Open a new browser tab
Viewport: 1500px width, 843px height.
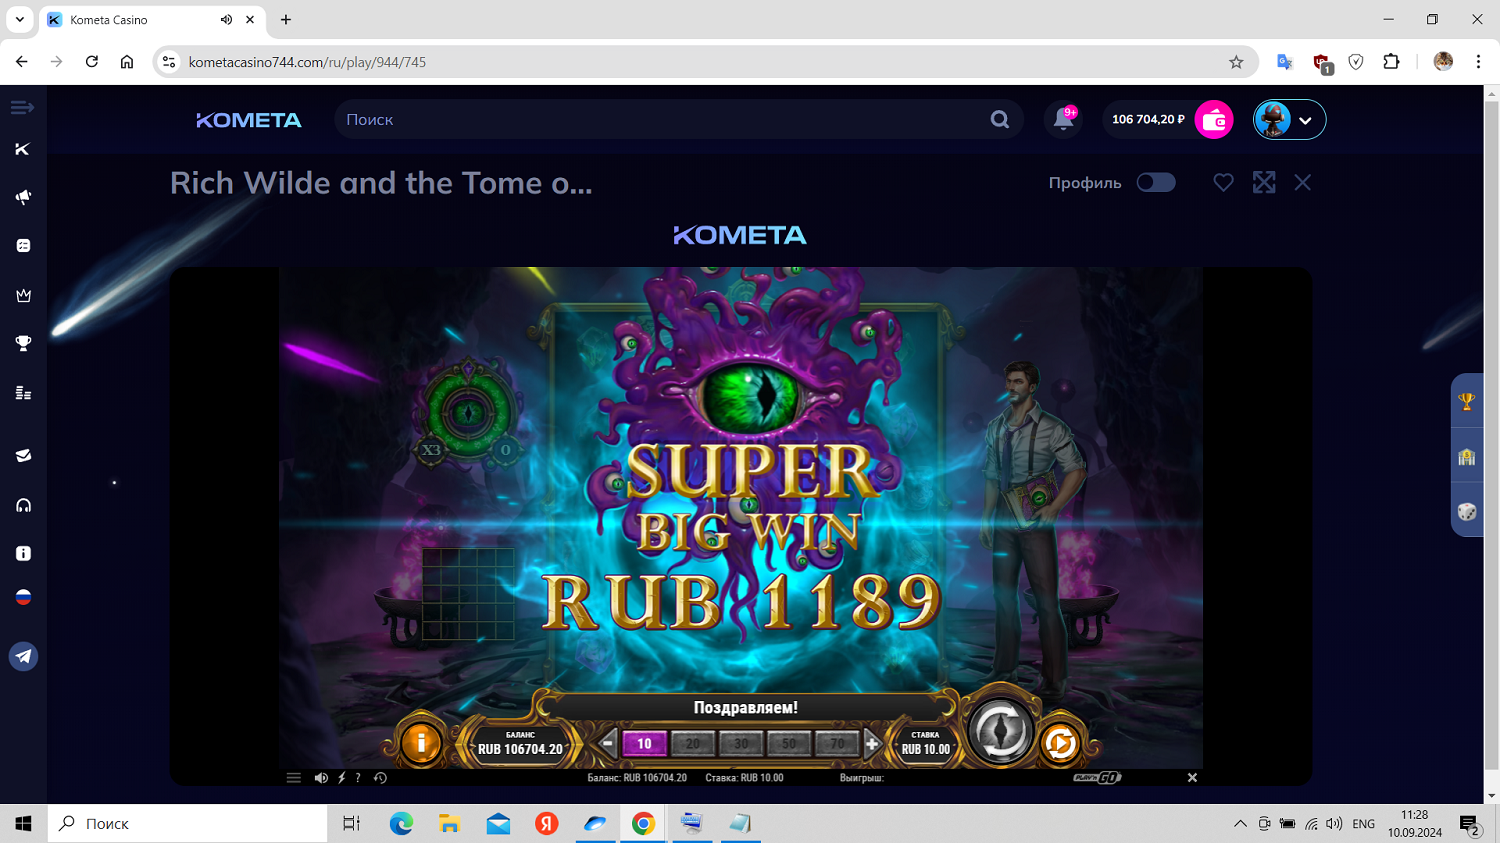(286, 20)
